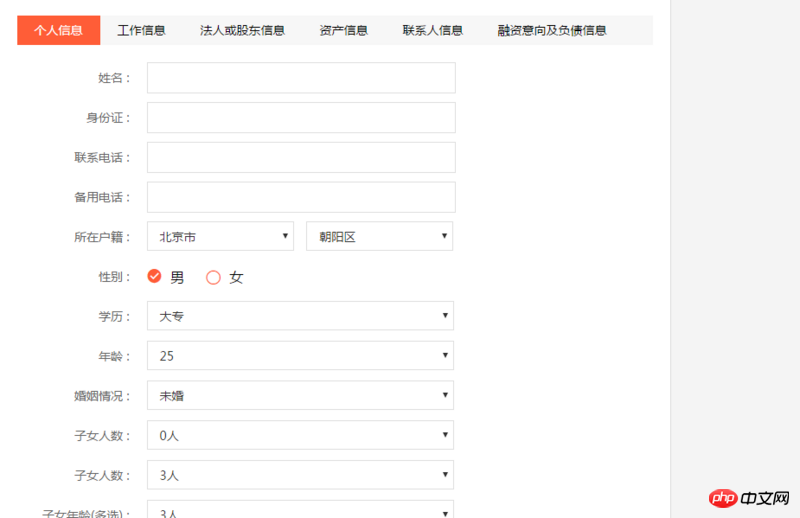Image resolution: width=800 pixels, height=518 pixels.
Task: Open the 子女人数 dropdown showing 3人
Action: 301,475
